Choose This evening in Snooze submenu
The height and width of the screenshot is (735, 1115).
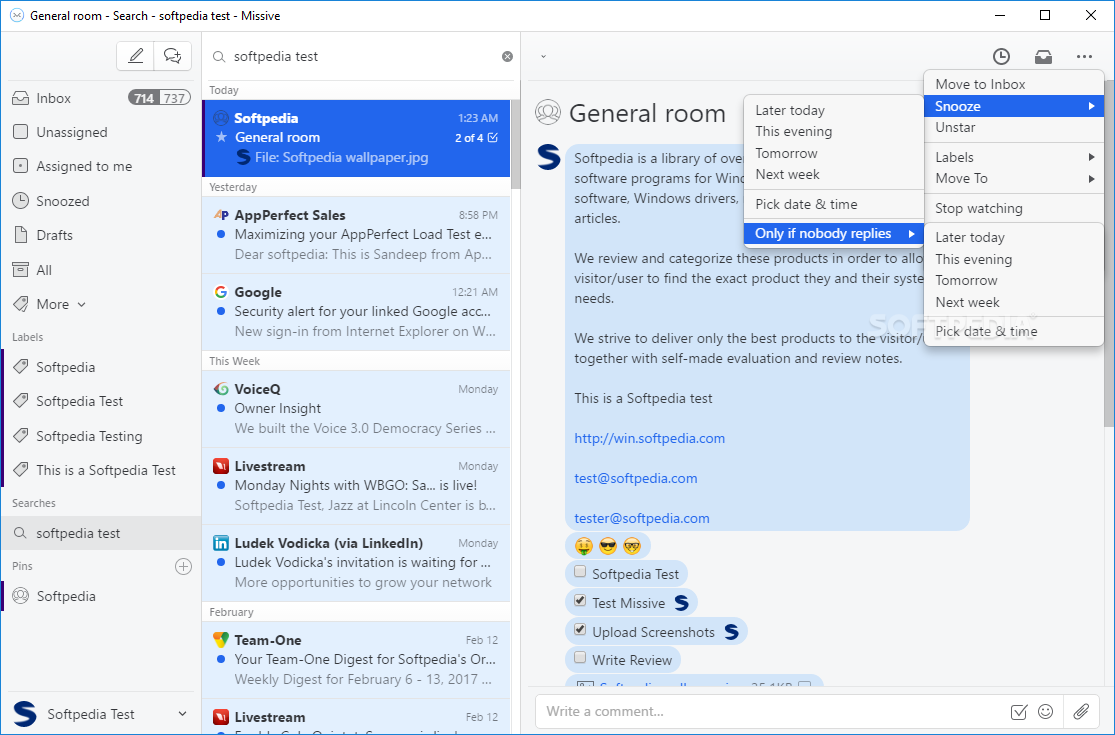pyautogui.click(x=833, y=132)
